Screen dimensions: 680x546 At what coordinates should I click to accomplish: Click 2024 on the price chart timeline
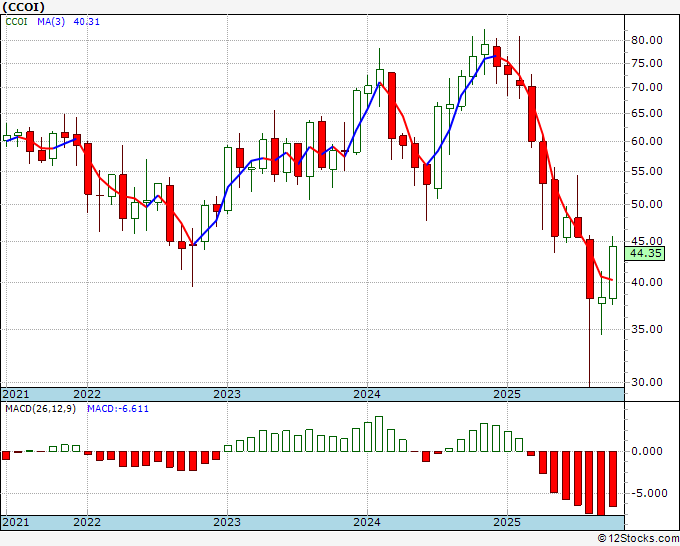[x=367, y=394]
